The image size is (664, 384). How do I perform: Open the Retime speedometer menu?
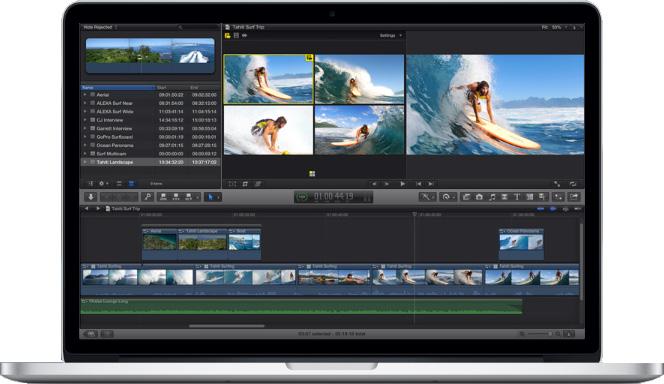447,197
